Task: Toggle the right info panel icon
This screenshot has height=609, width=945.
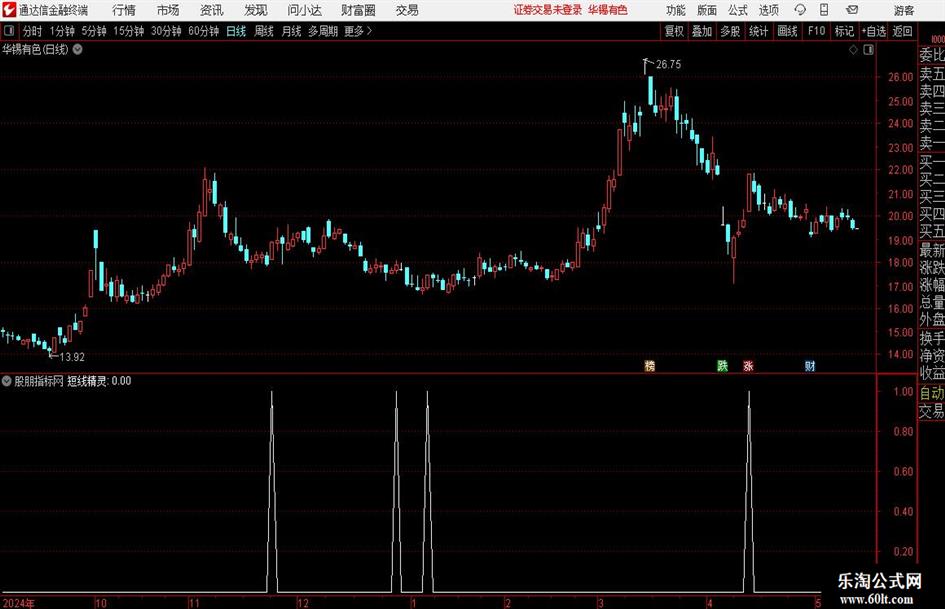Action: click(868, 50)
